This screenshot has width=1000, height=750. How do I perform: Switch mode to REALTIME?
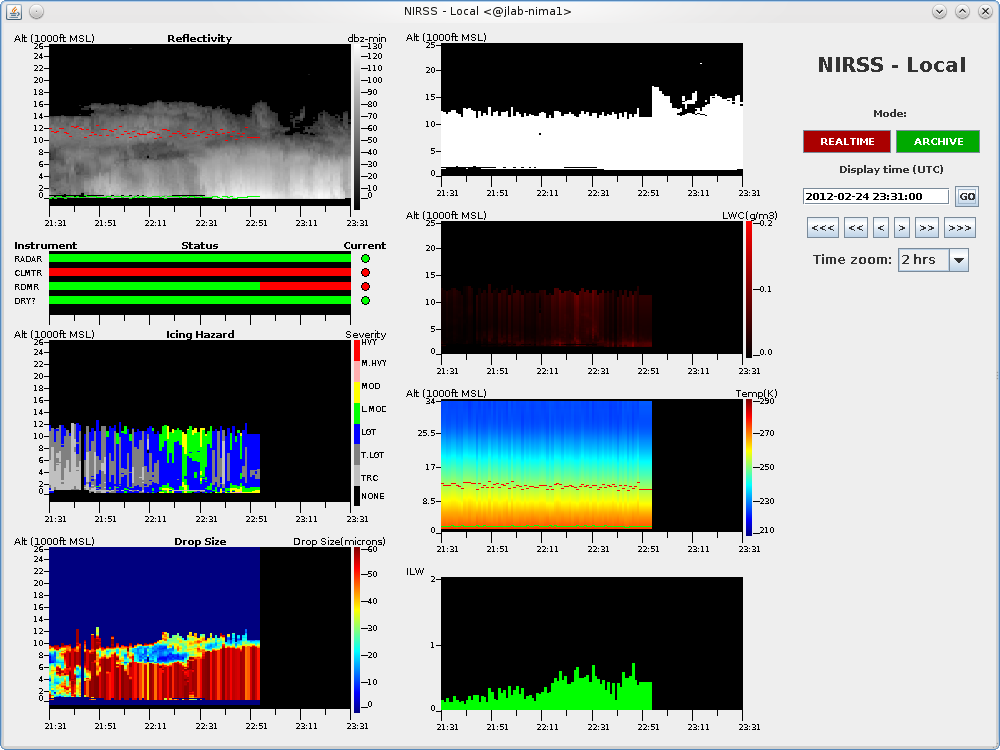pyautogui.click(x=847, y=142)
